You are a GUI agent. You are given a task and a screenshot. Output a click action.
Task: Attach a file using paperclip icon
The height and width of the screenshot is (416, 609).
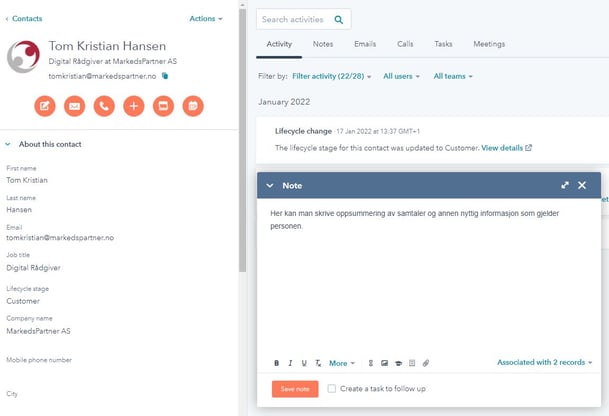click(426, 363)
